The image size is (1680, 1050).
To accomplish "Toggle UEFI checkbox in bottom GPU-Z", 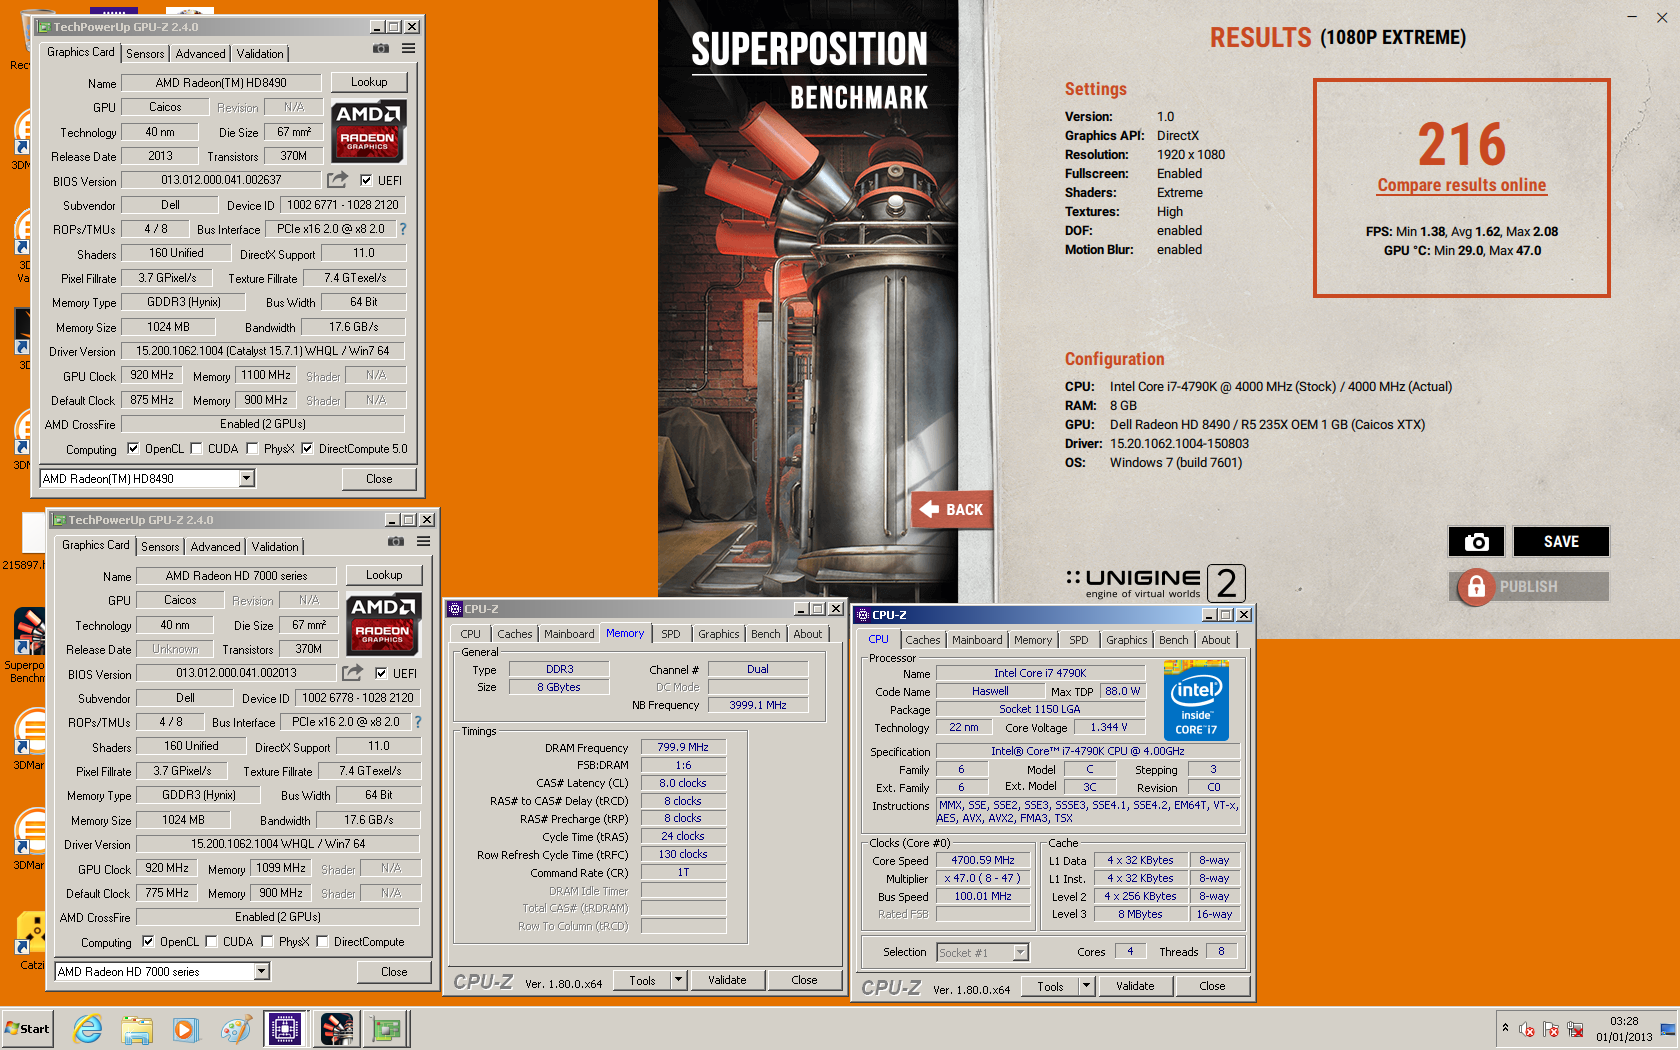I will (x=382, y=673).
